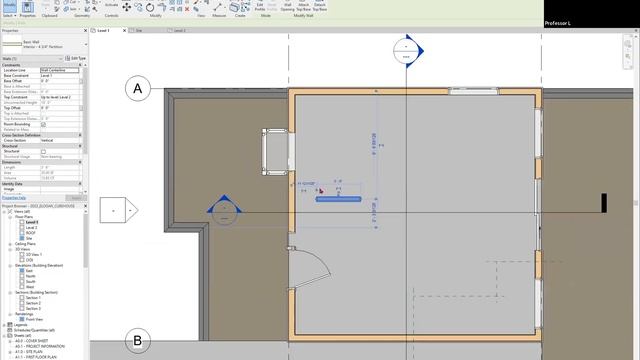640x360 pixels.
Task: Open sheet A0.0 - COVER SHEET
Action: [31, 341]
